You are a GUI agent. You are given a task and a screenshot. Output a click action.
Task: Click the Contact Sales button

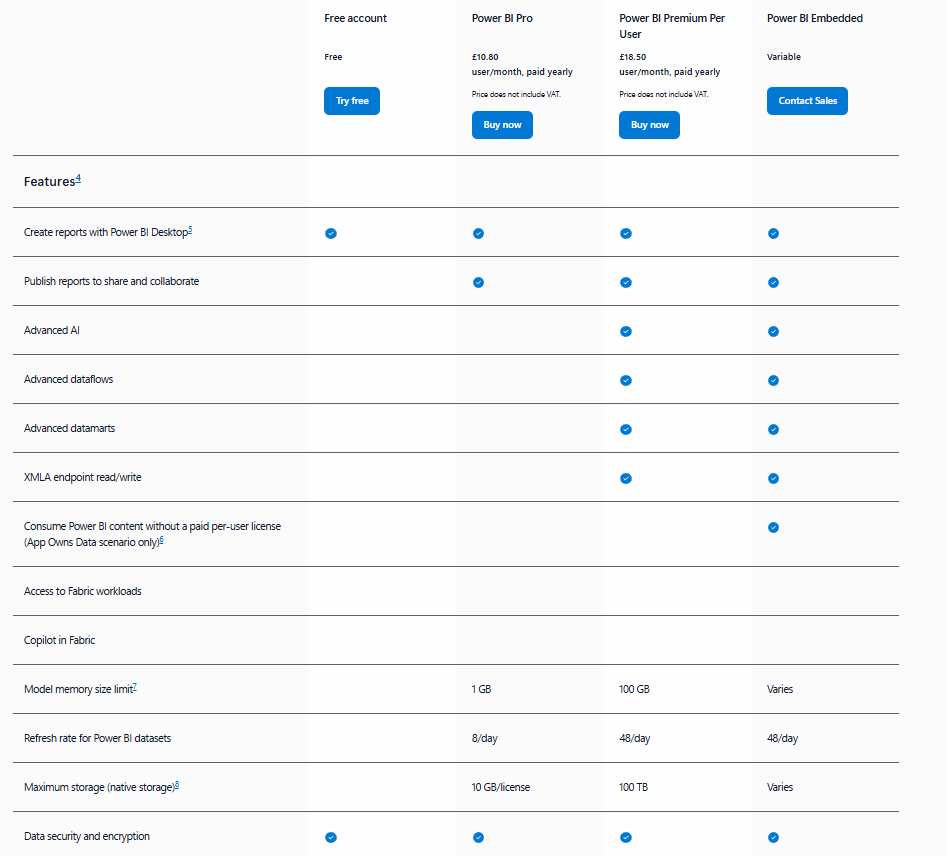807,101
